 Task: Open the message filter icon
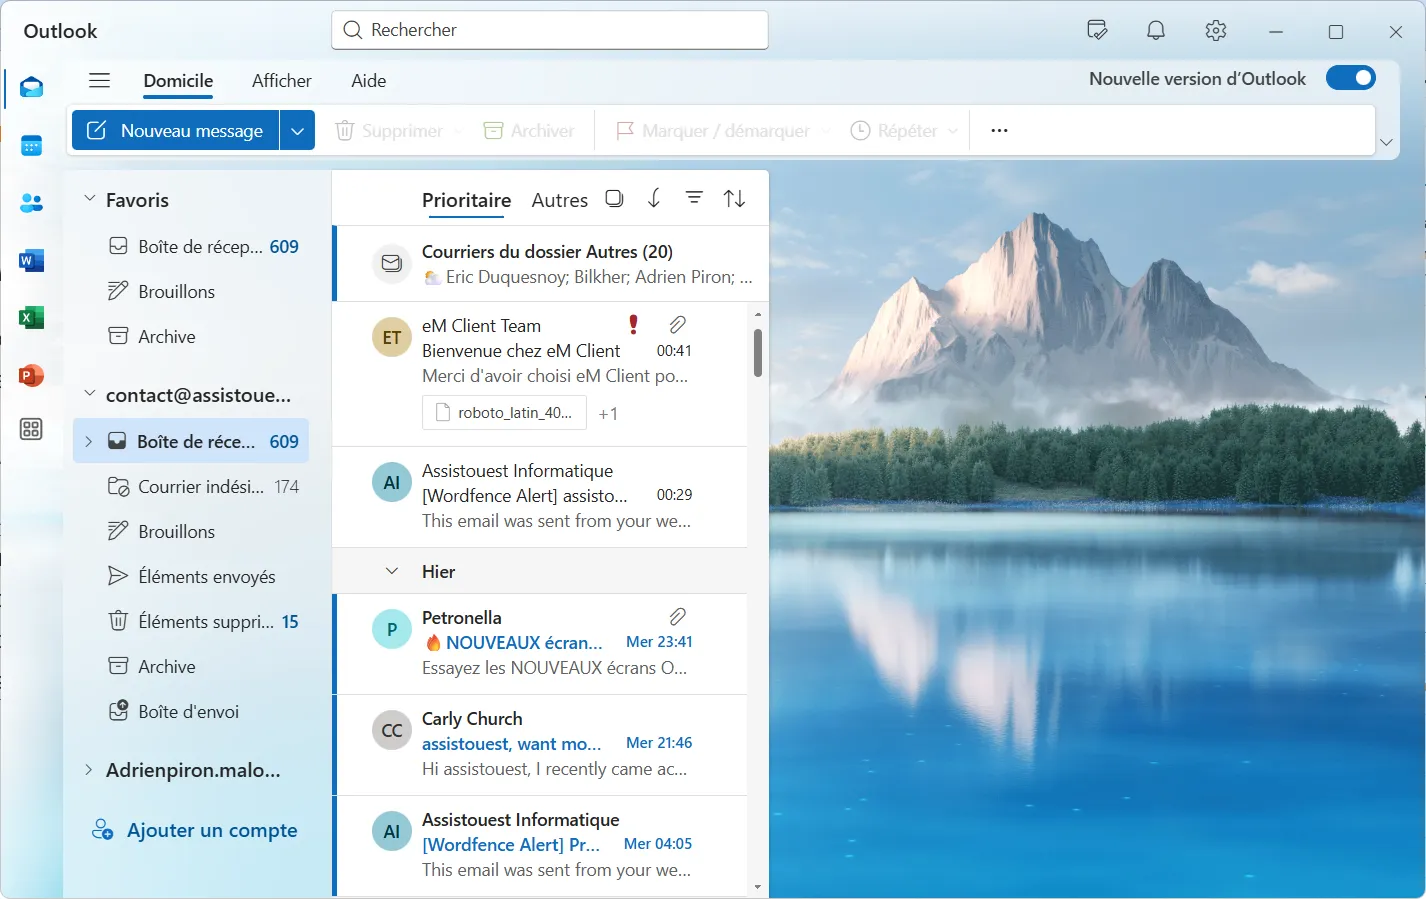pyautogui.click(x=694, y=198)
